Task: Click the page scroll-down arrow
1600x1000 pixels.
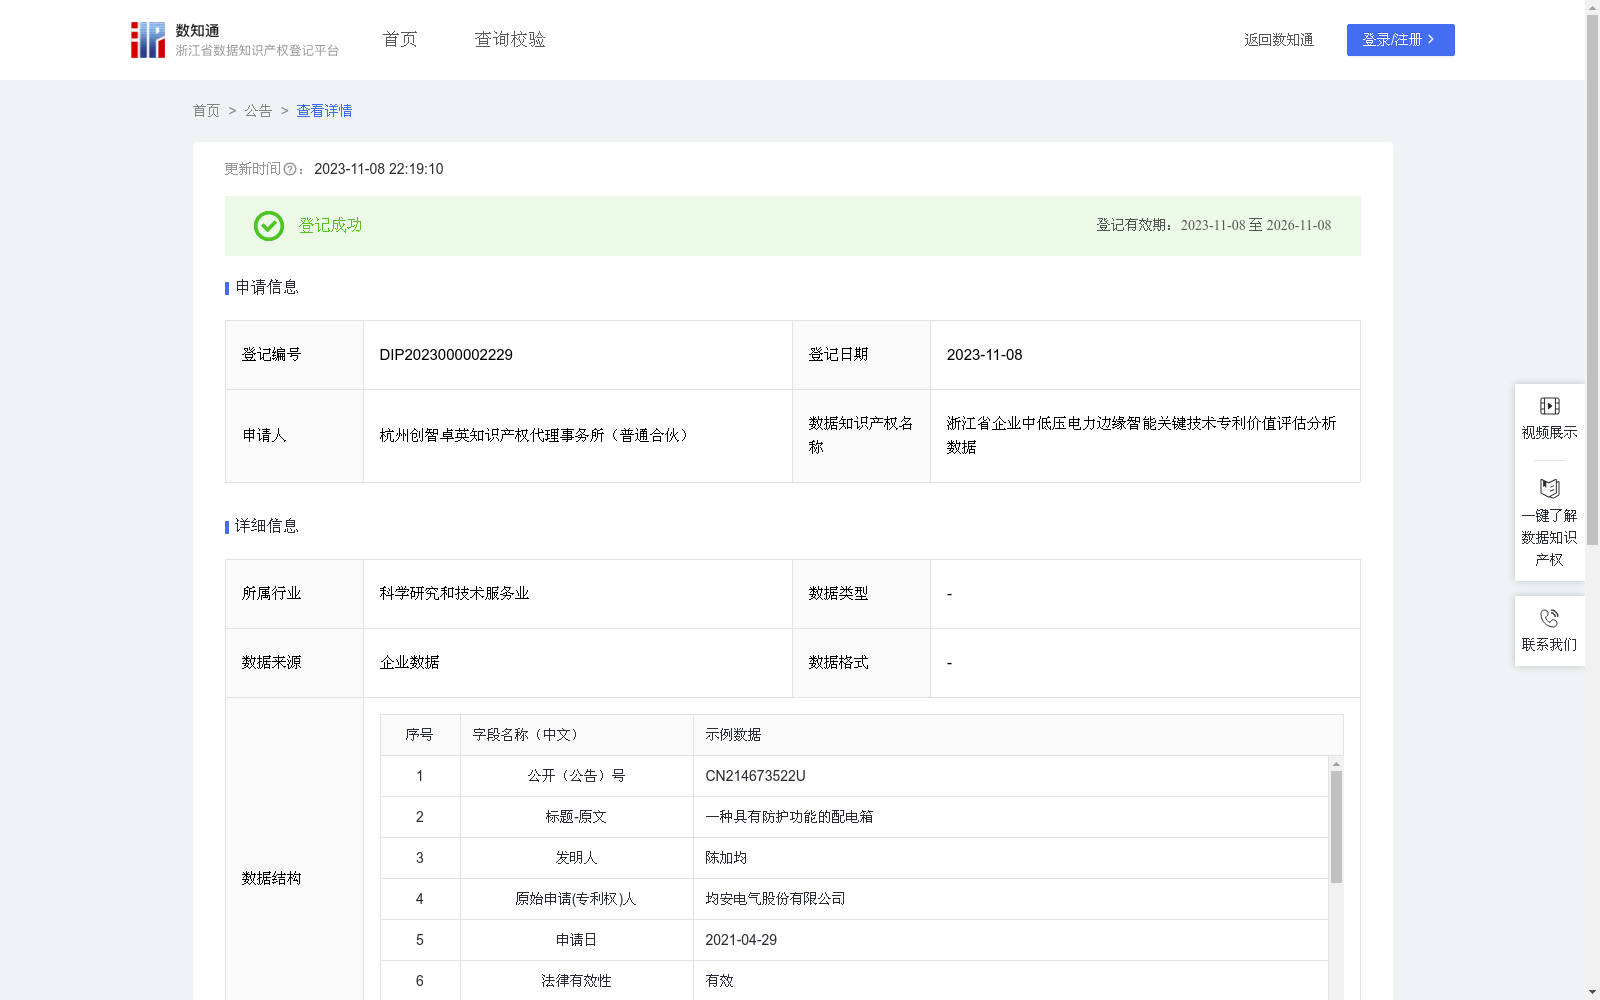Action: coord(1592,993)
